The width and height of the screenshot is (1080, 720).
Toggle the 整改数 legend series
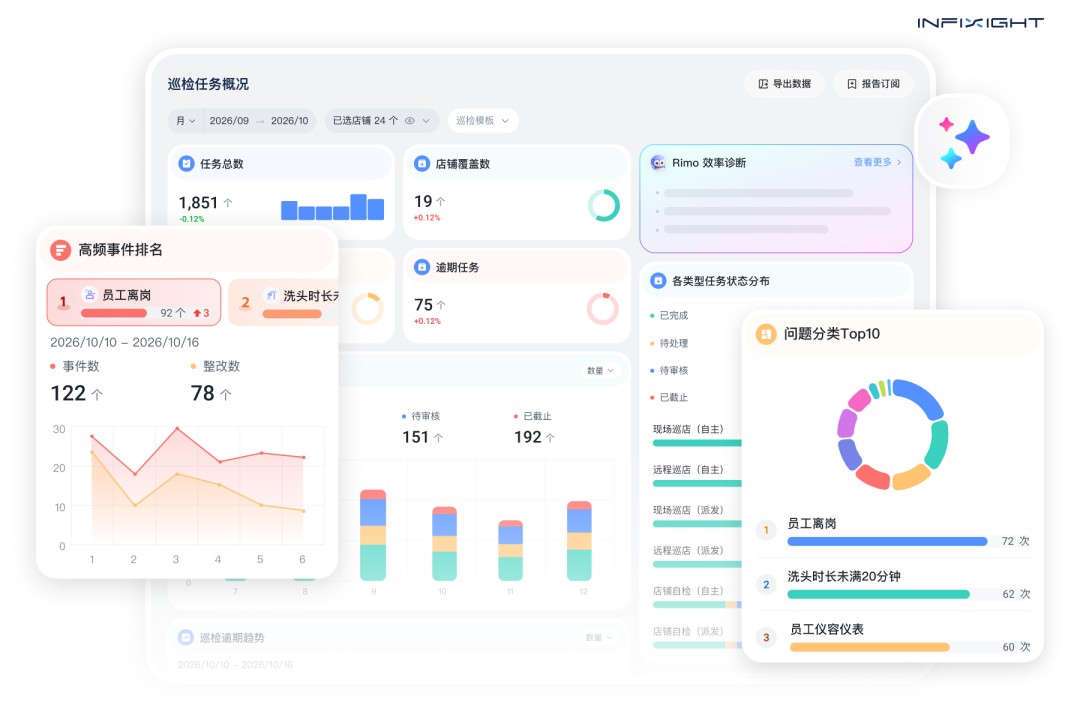click(x=215, y=366)
